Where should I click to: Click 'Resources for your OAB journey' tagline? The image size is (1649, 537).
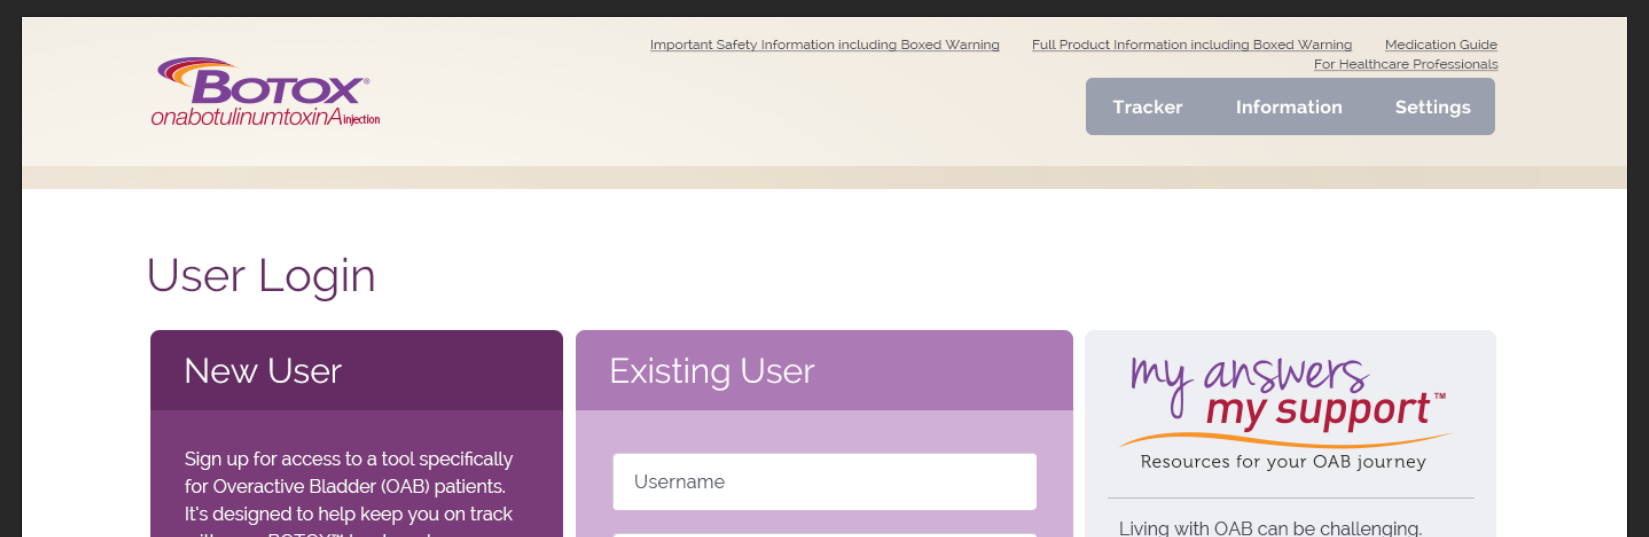(x=1283, y=462)
